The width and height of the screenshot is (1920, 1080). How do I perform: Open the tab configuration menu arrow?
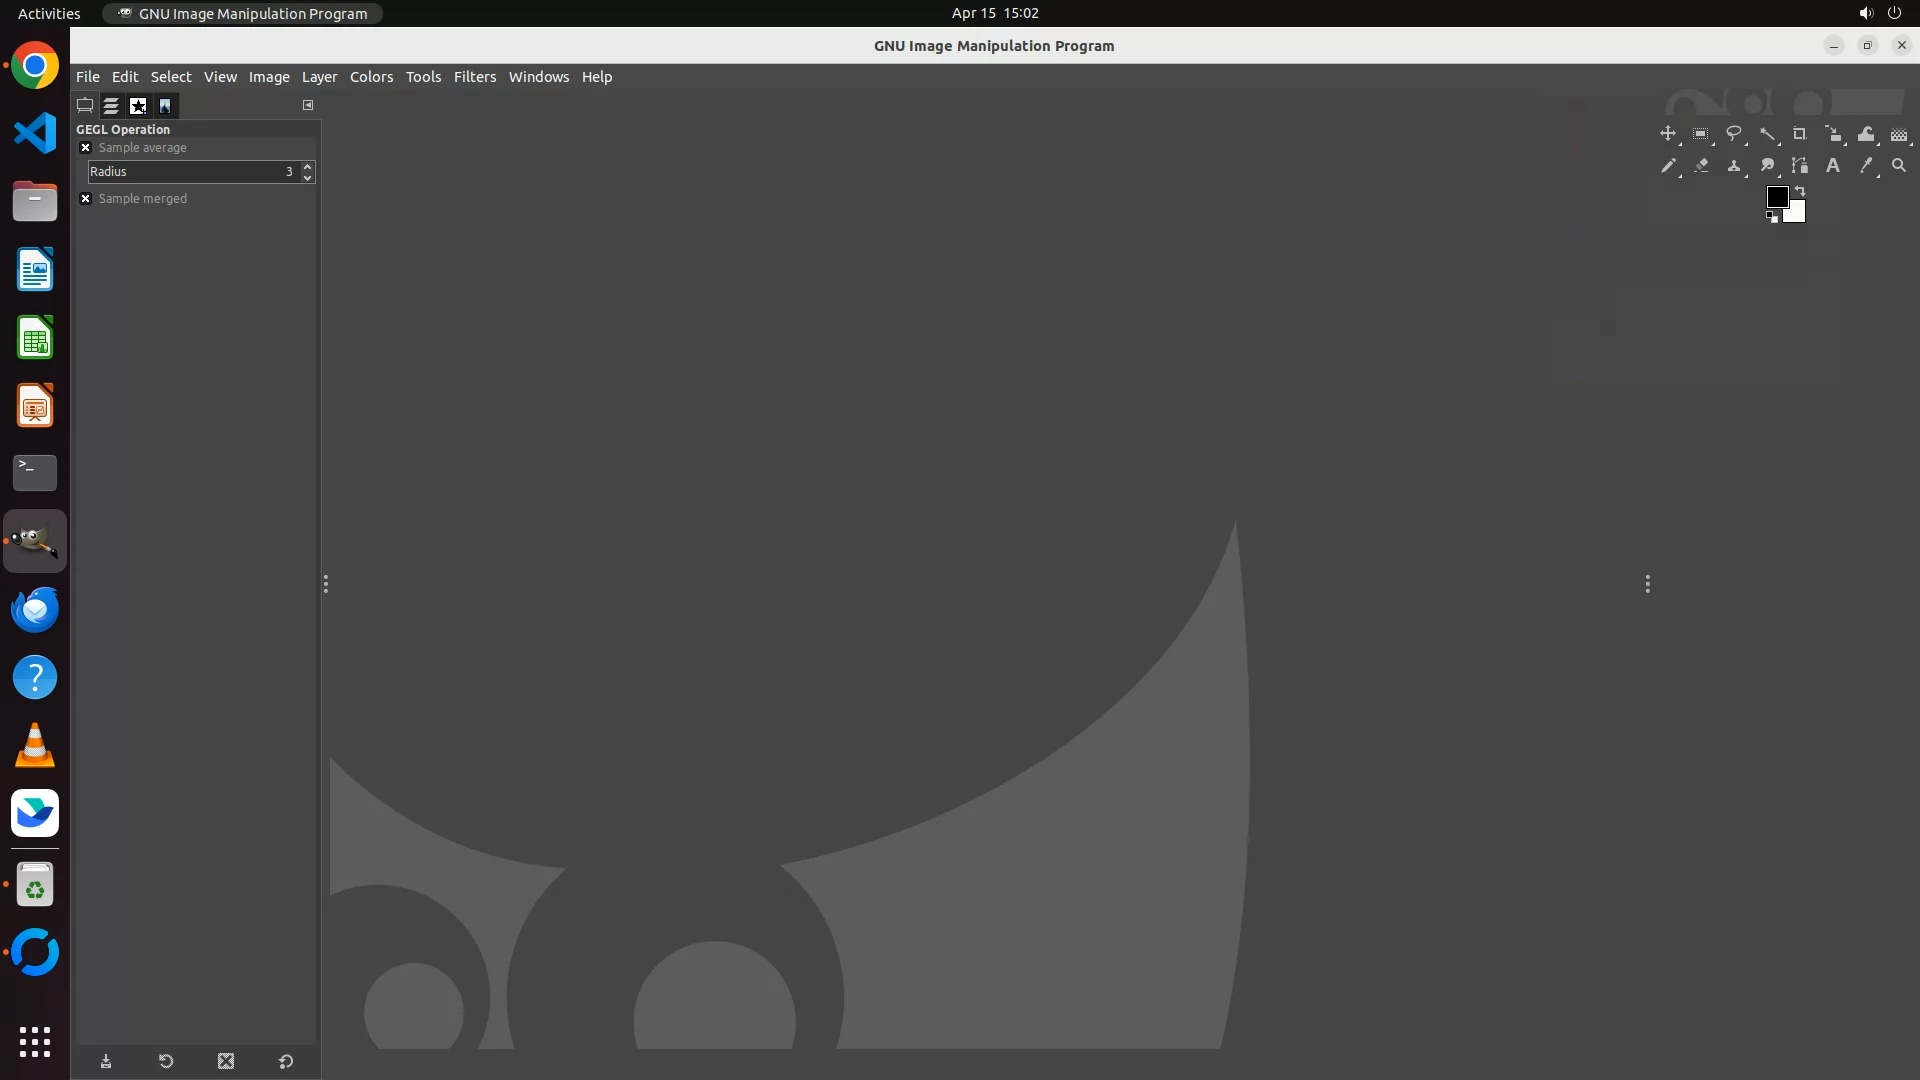(308, 105)
